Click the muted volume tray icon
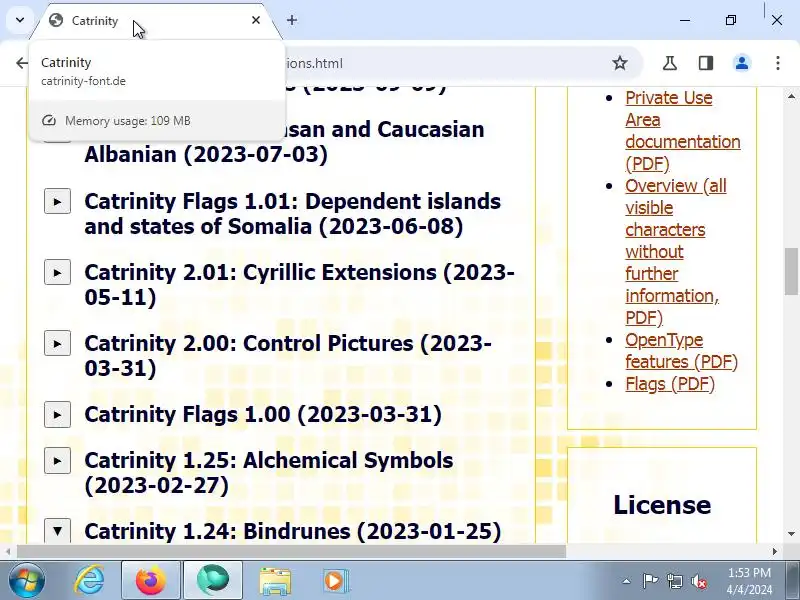The image size is (800, 600). (699, 581)
